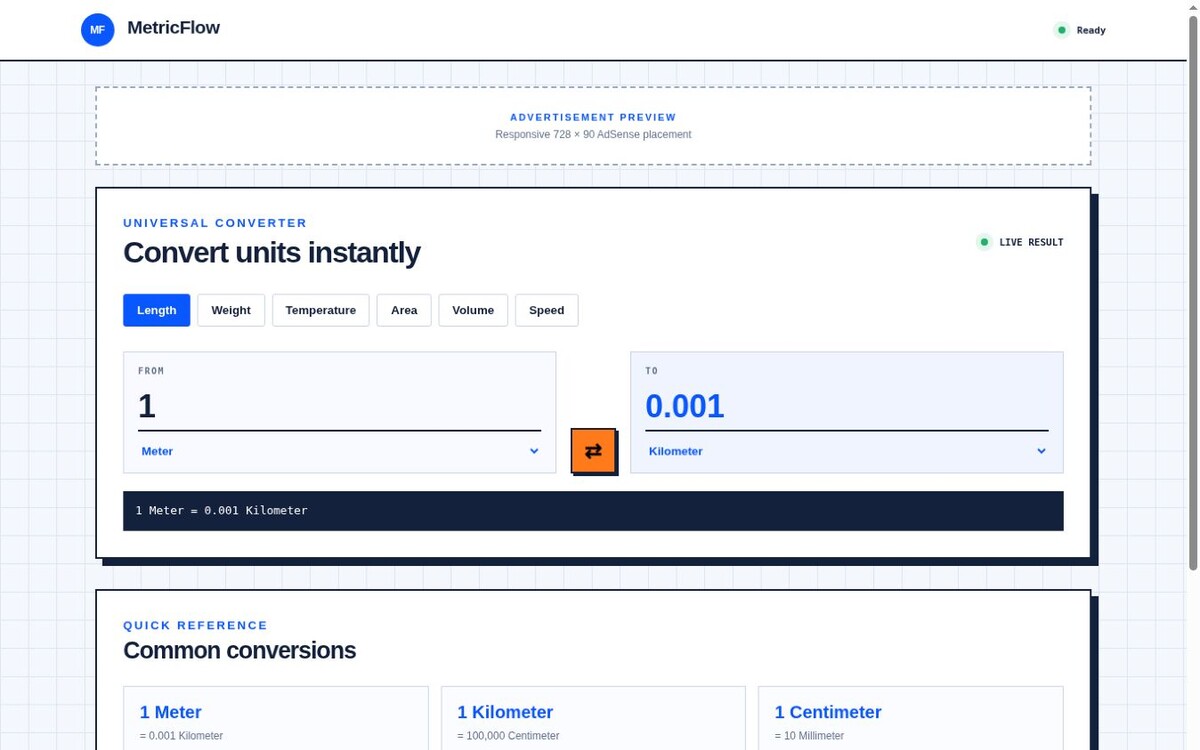Click the orange swap units button
This screenshot has width=1200, height=750.
[593, 450]
